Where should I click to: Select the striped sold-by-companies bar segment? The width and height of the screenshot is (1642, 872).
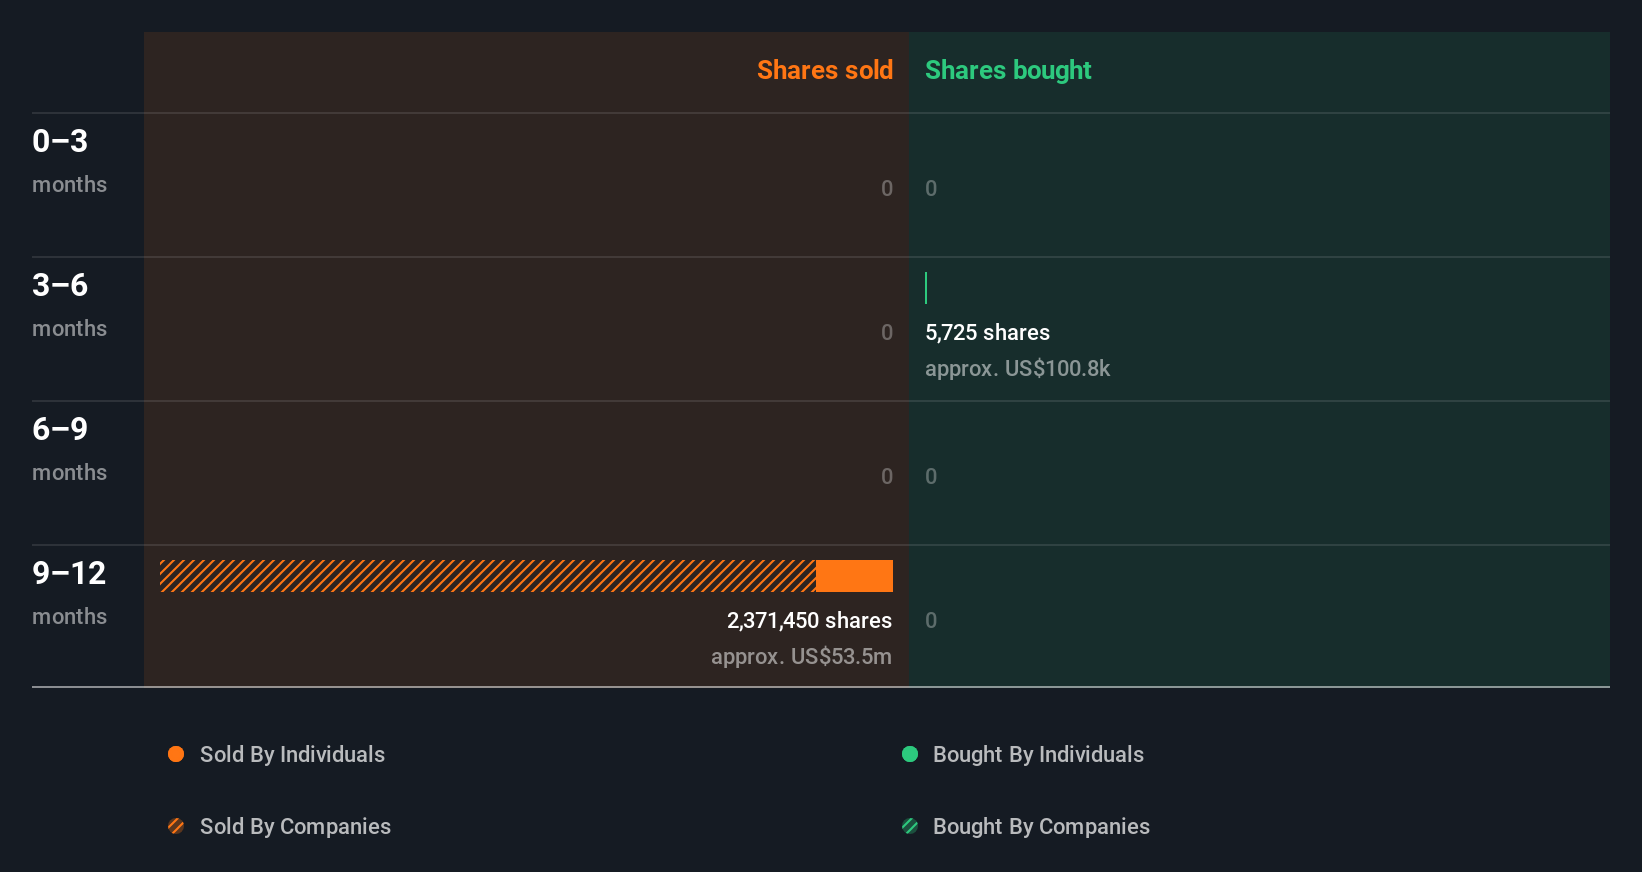point(488,576)
